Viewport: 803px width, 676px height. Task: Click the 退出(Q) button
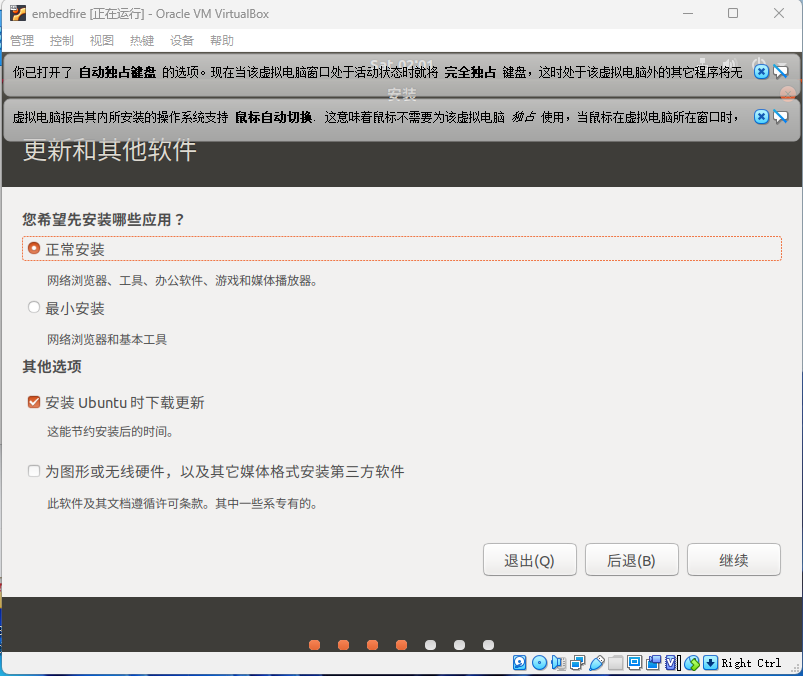[x=530, y=560]
